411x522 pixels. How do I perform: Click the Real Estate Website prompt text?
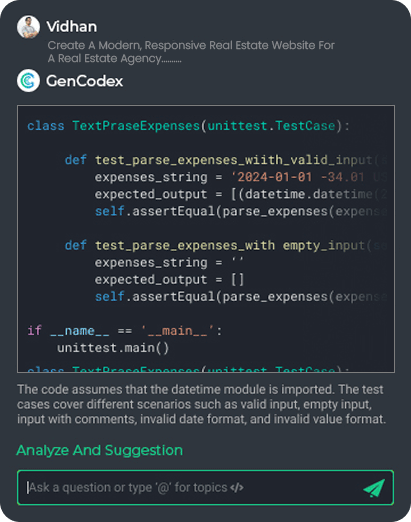point(191,52)
